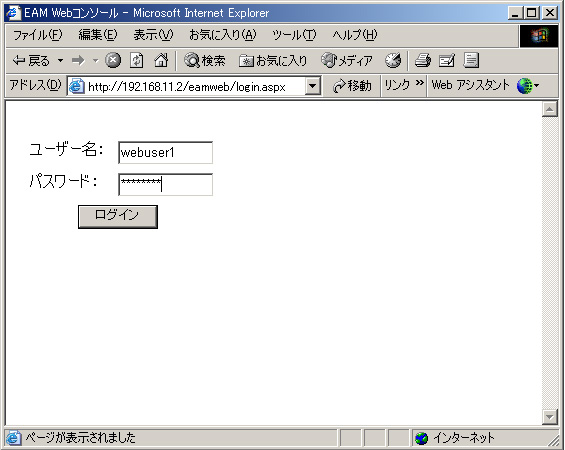This screenshot has width=565, height=450.
Task: Click the ユーザー名 field containing webuser1
Action: 165,152
